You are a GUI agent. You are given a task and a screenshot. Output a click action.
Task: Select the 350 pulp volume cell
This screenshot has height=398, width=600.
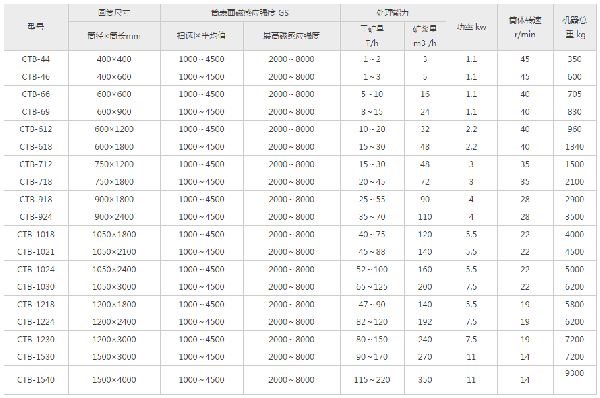point(425,380)
